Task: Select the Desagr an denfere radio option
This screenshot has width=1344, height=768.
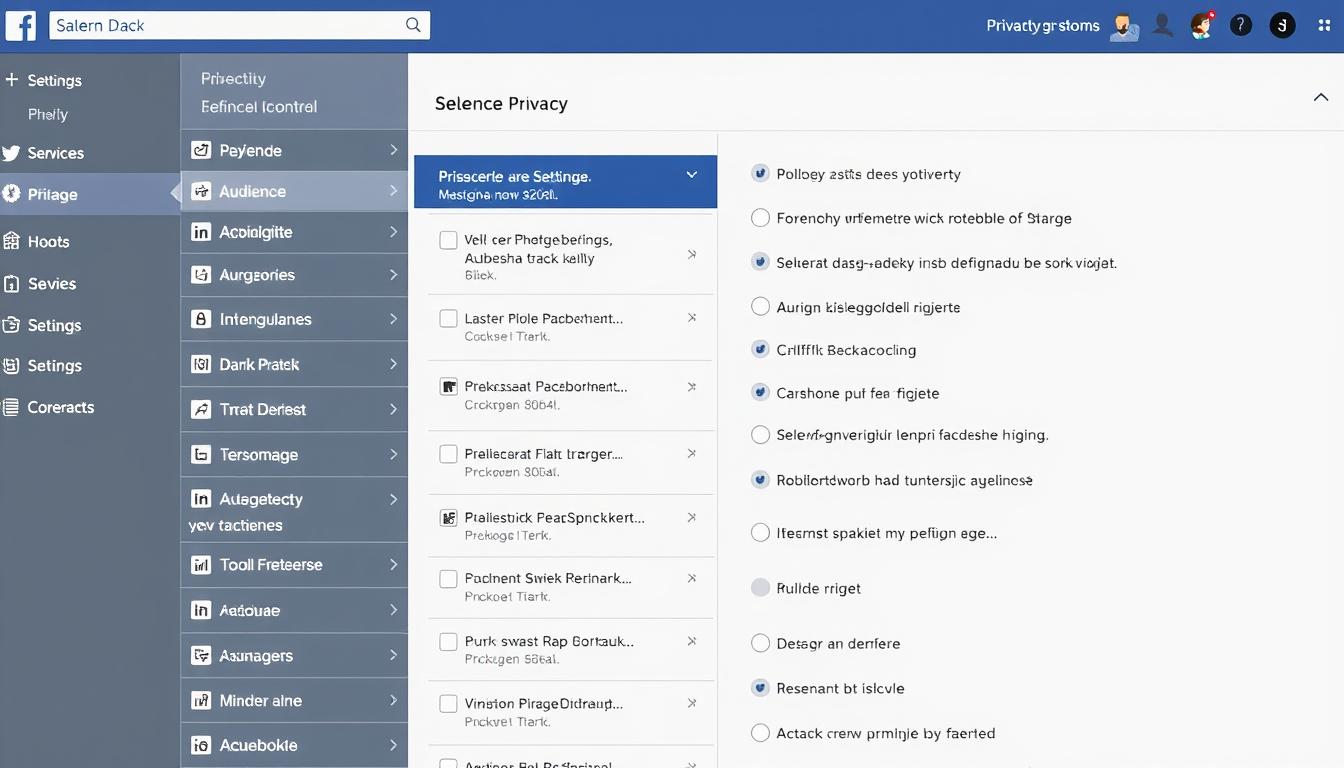Action: coord(760,643)
